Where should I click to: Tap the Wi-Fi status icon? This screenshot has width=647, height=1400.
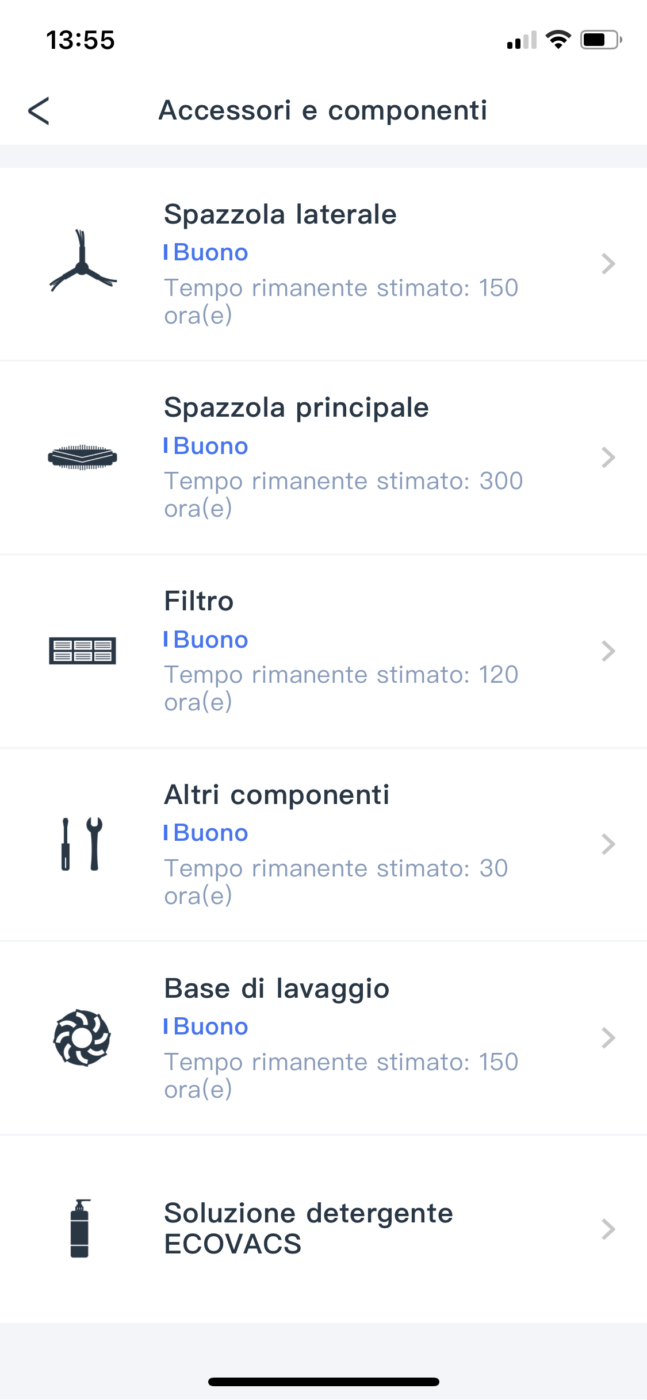[x=558, y=40]
